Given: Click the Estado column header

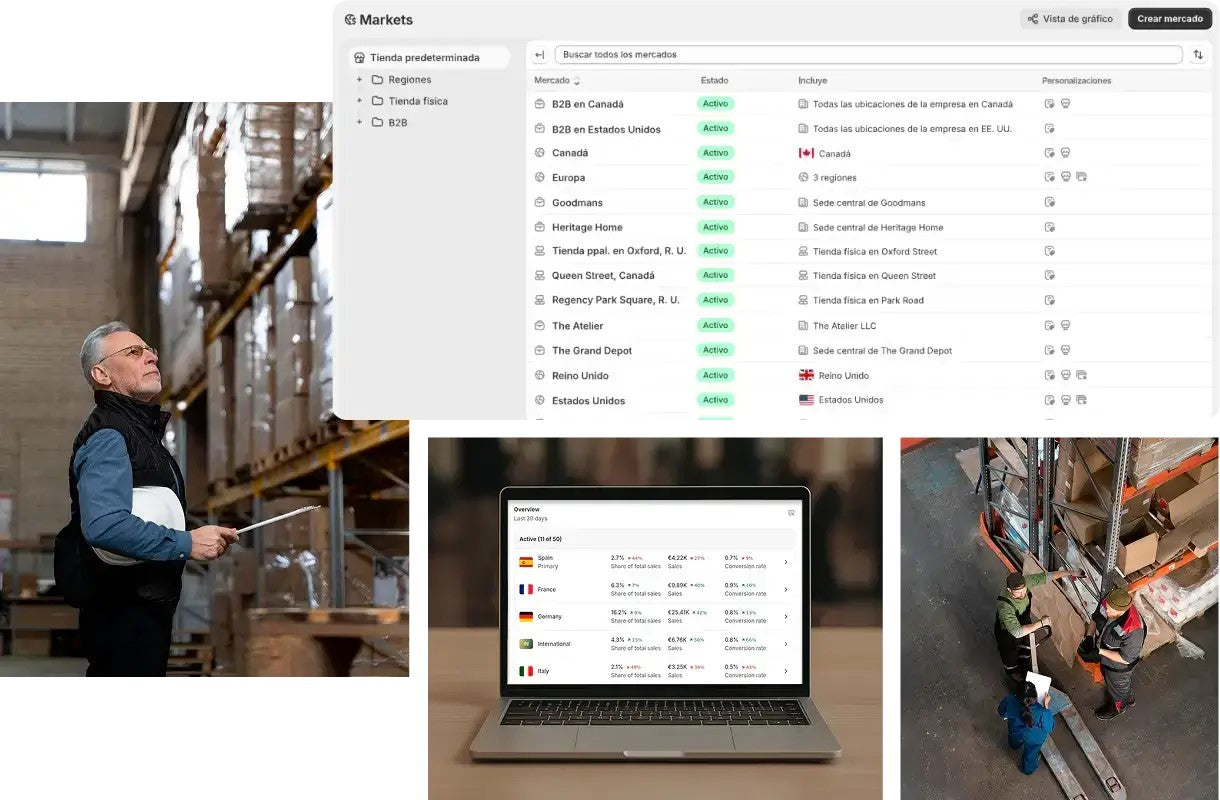Looking at the screenshot, I should pos(715,81).
